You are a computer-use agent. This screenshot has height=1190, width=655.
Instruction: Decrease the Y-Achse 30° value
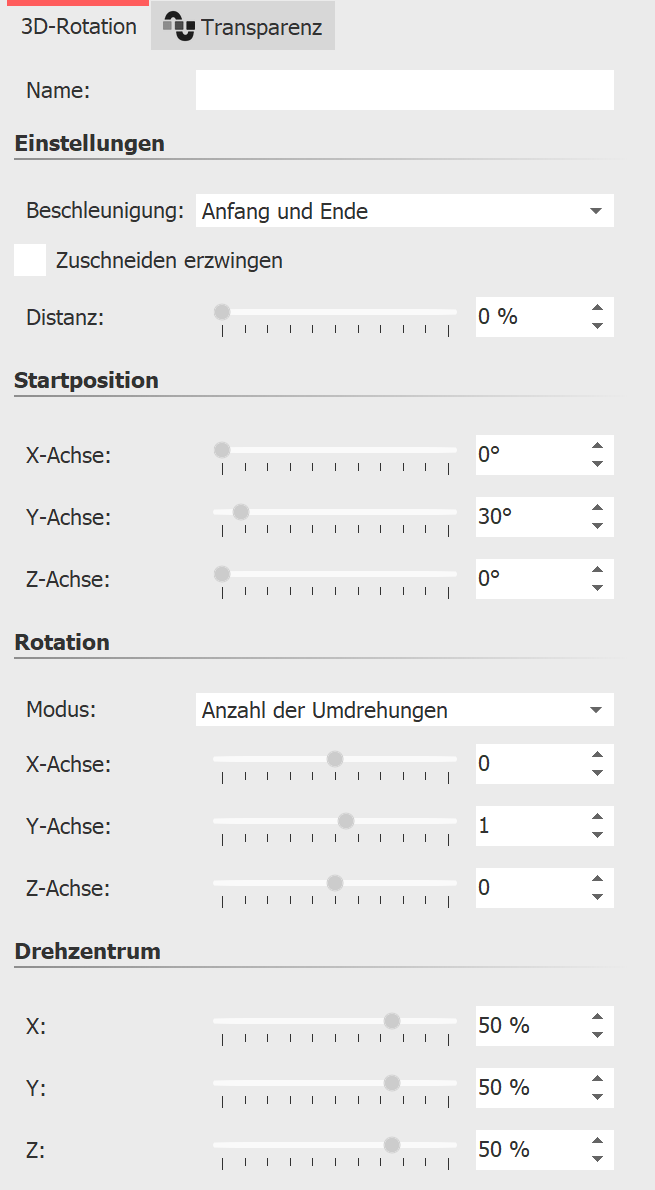pos(596,527)
